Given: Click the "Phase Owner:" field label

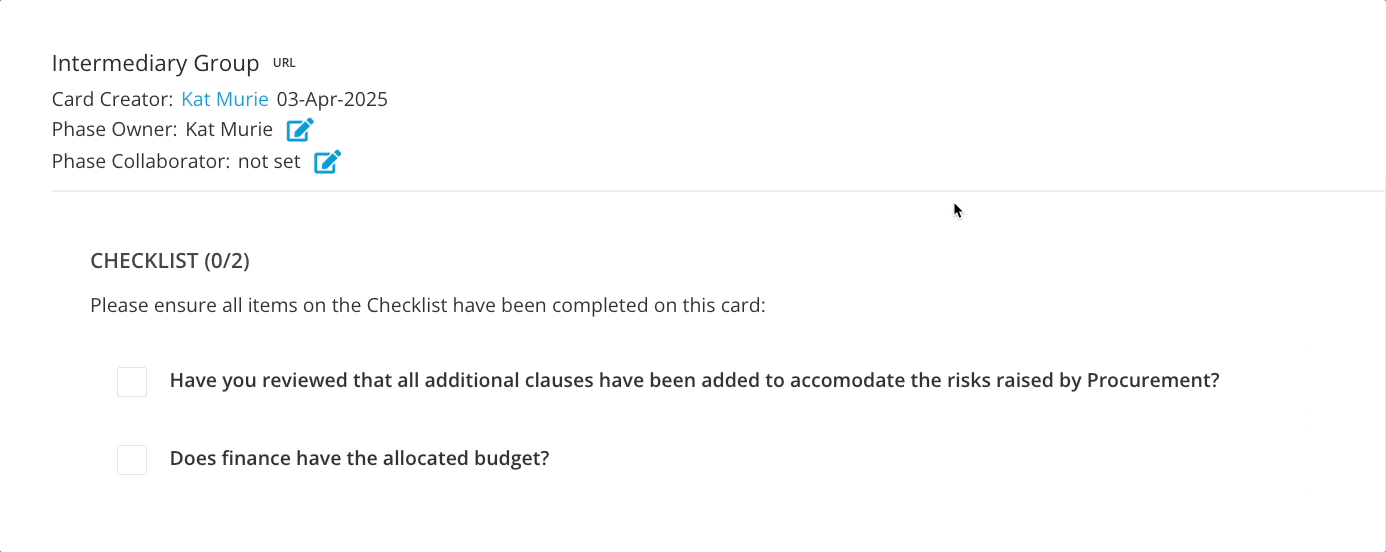Looking at the screenshot, I should 115,130.
